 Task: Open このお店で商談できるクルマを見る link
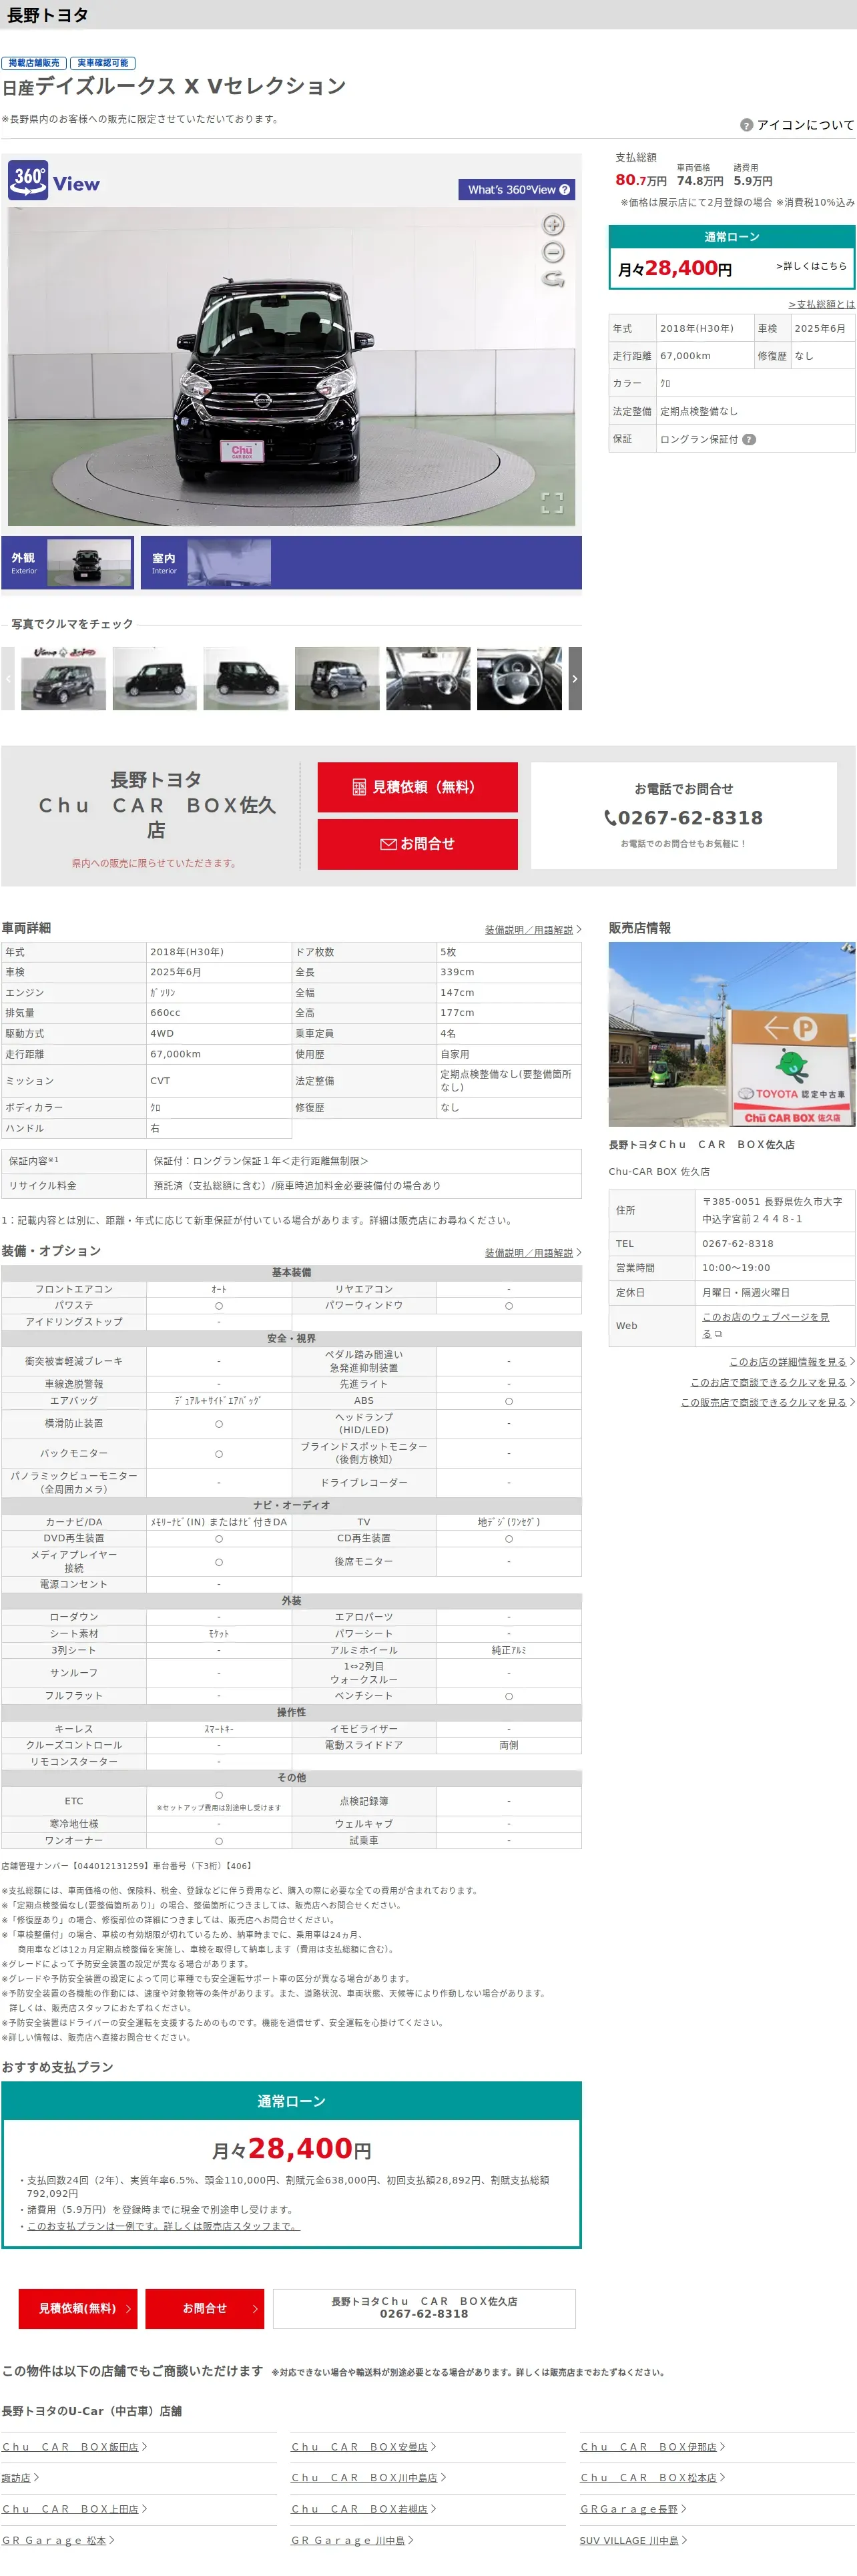click(773, 1382)
